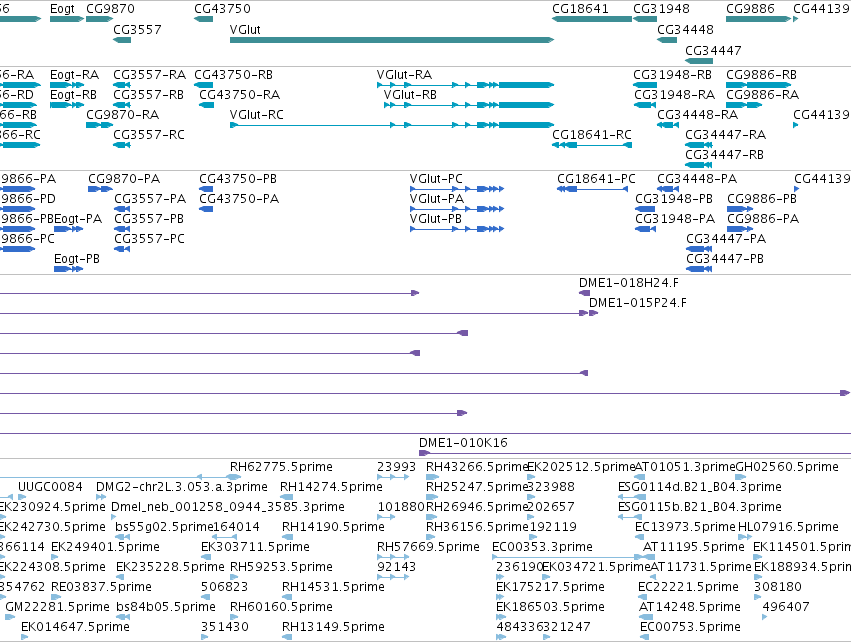Image resolution: width=851 pixels, height=642 pixels.
Task: Select transcript CG3557-RB
Action: 122,105
